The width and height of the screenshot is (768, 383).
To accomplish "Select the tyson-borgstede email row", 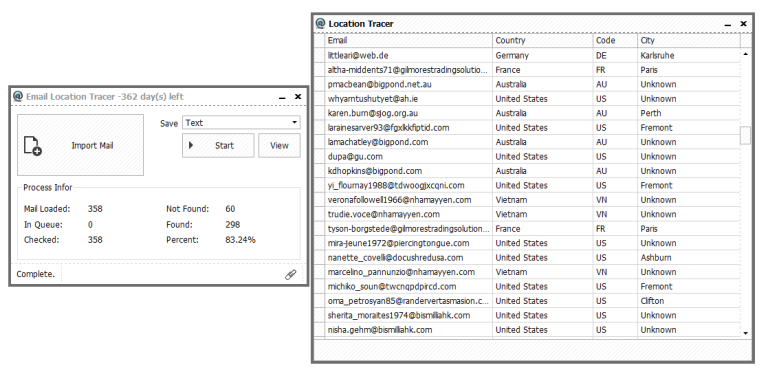I will [x=527, y=229].
